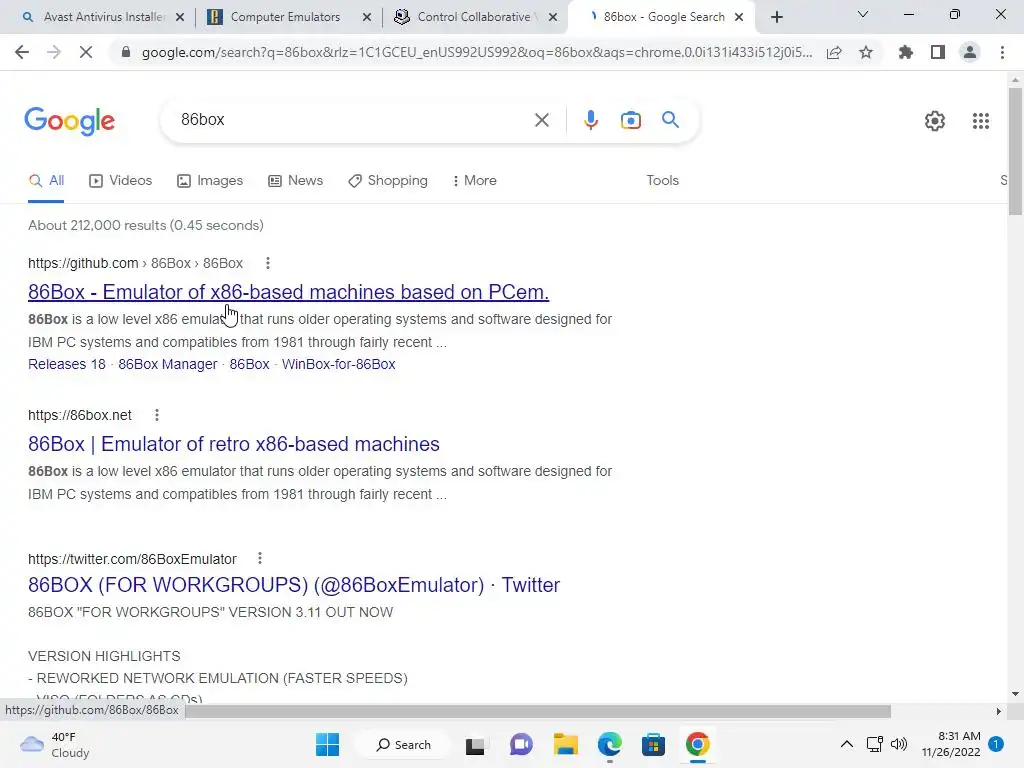The width and height of the screenshot is (1024, 768).
Task: Open options for twitter.com result
Action: 260,558
